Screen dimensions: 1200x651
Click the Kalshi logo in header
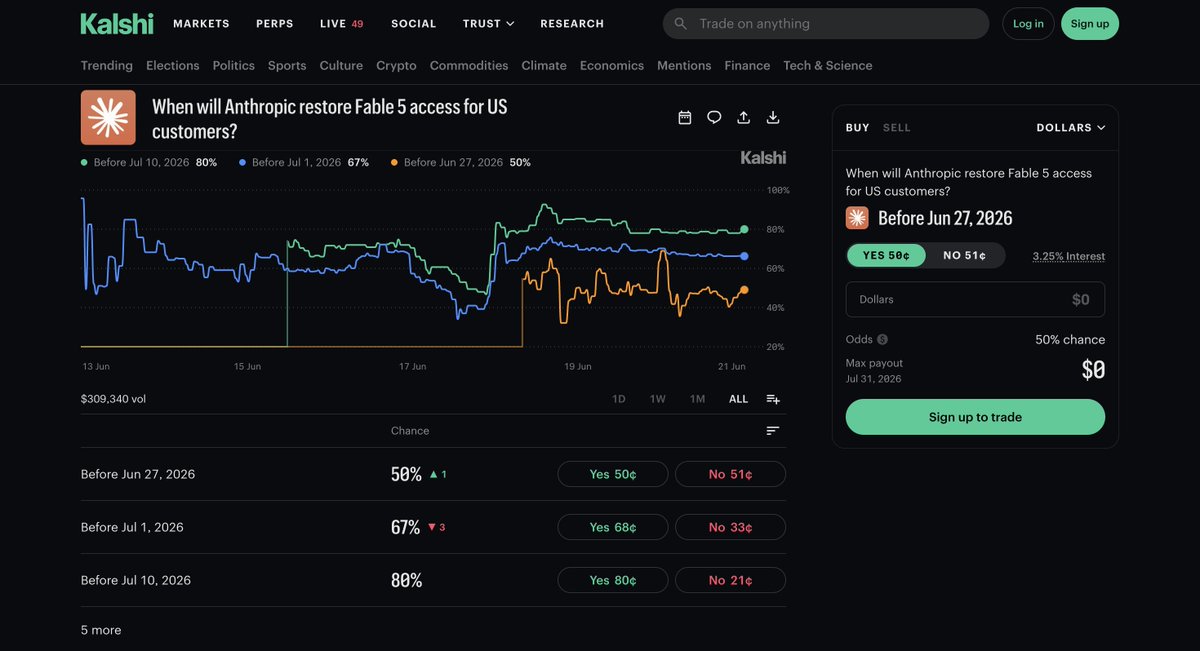pyautogui.click(x=116, y=23)
